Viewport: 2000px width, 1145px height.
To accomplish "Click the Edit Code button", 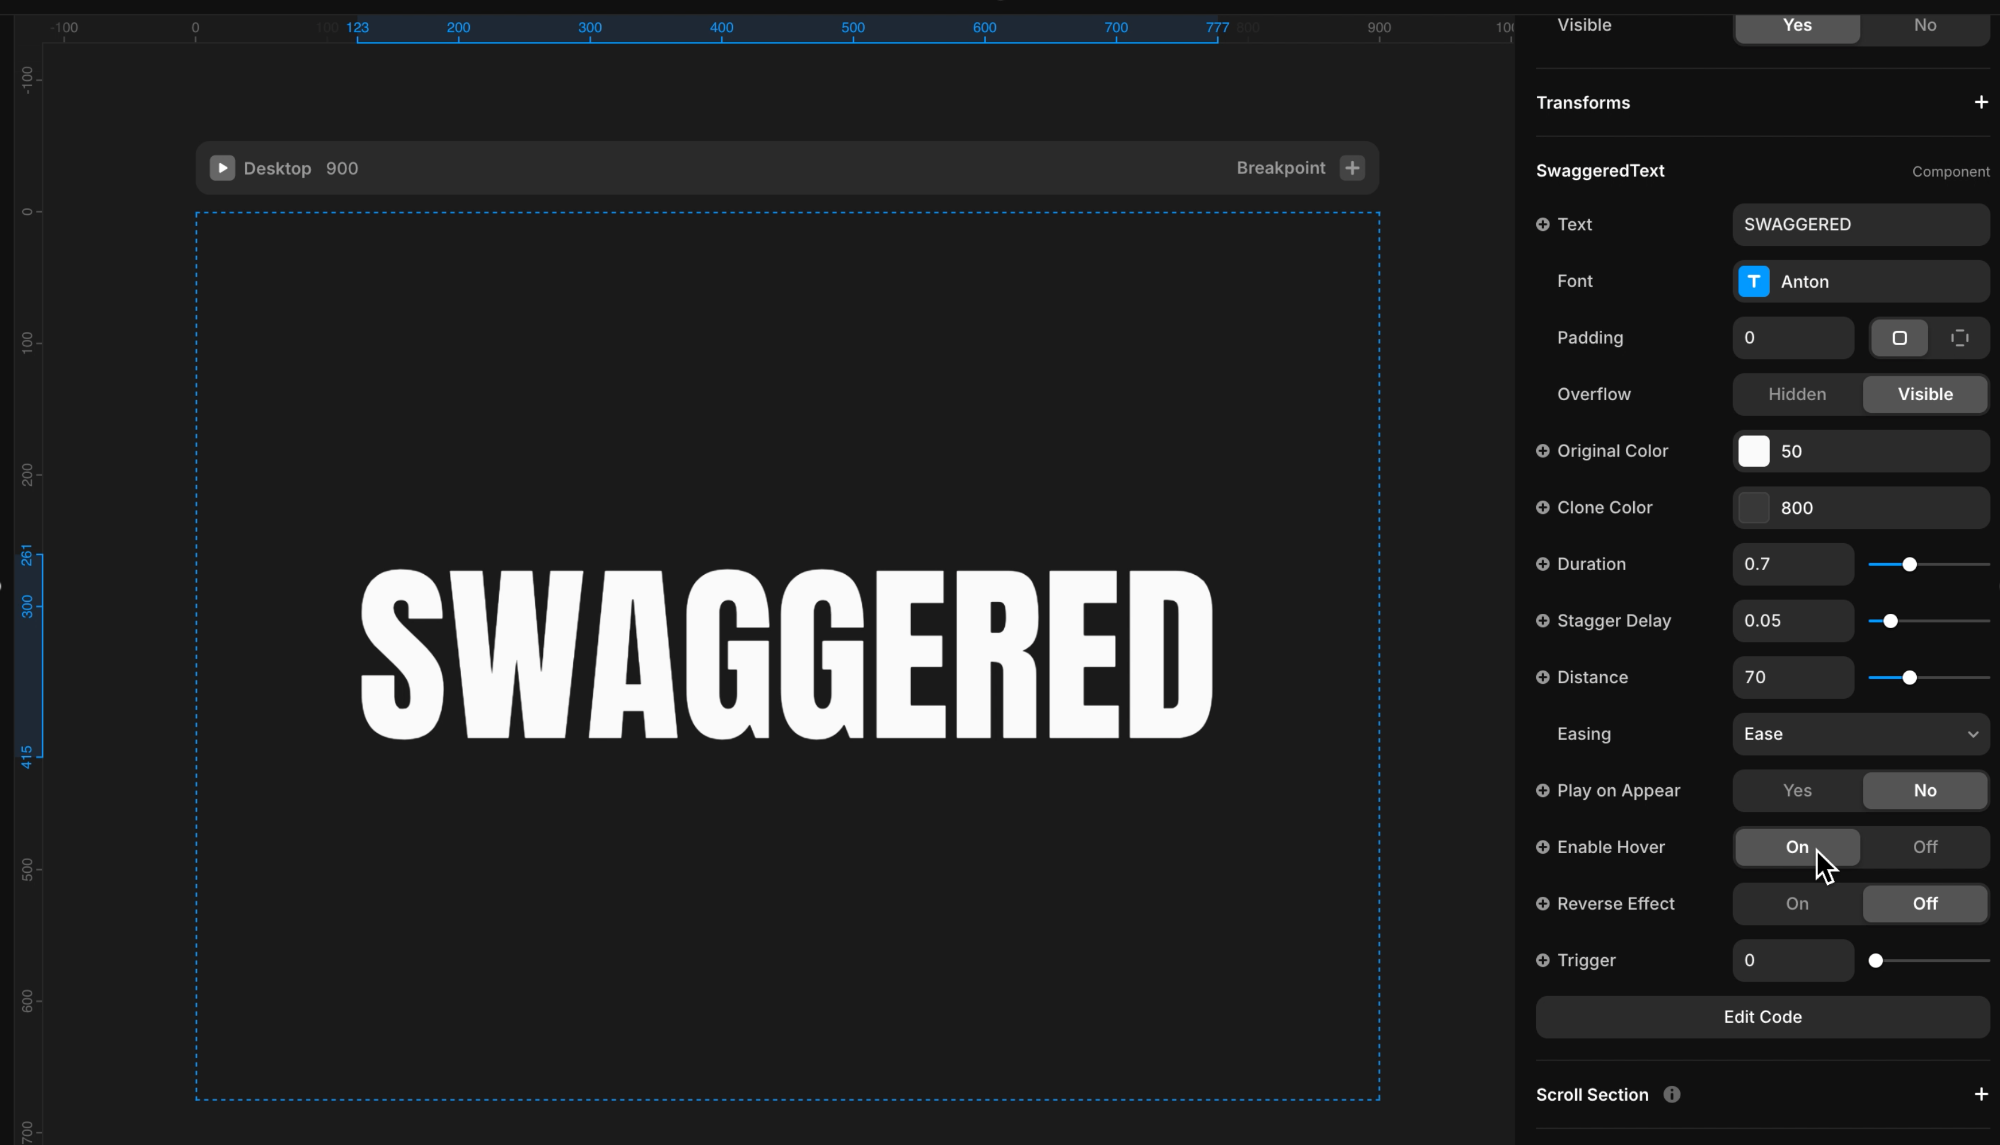I will (1762, 1017).
